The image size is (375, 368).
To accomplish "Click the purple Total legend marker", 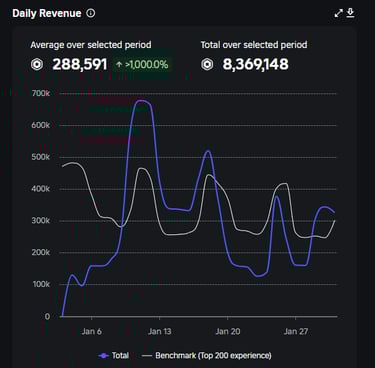I will tap(104, 356).
